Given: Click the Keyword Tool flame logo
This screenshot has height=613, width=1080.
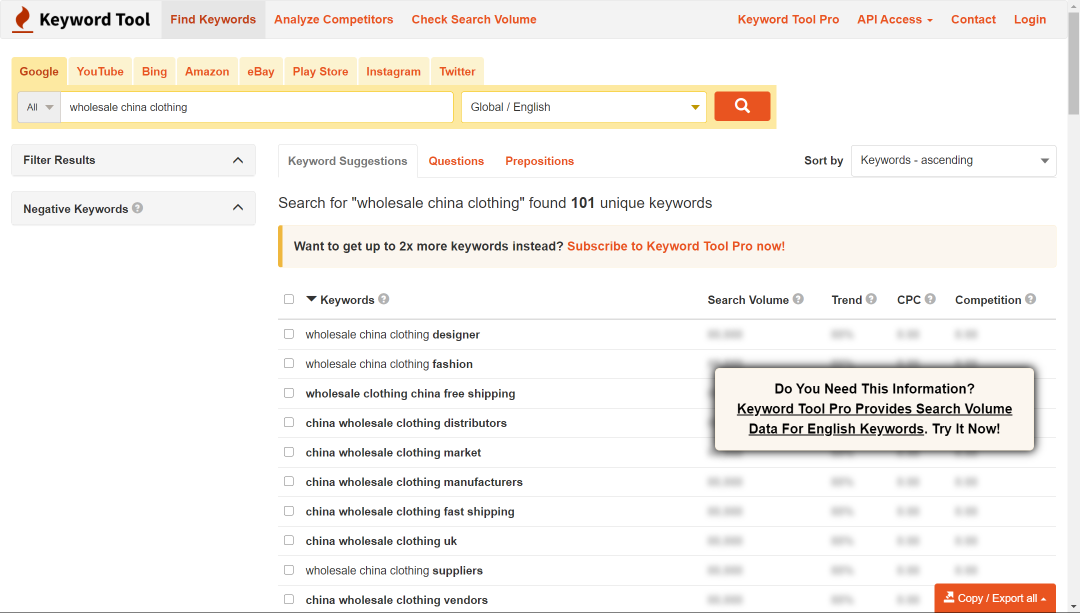Looking at the screenshot, I should pos(22,19).
